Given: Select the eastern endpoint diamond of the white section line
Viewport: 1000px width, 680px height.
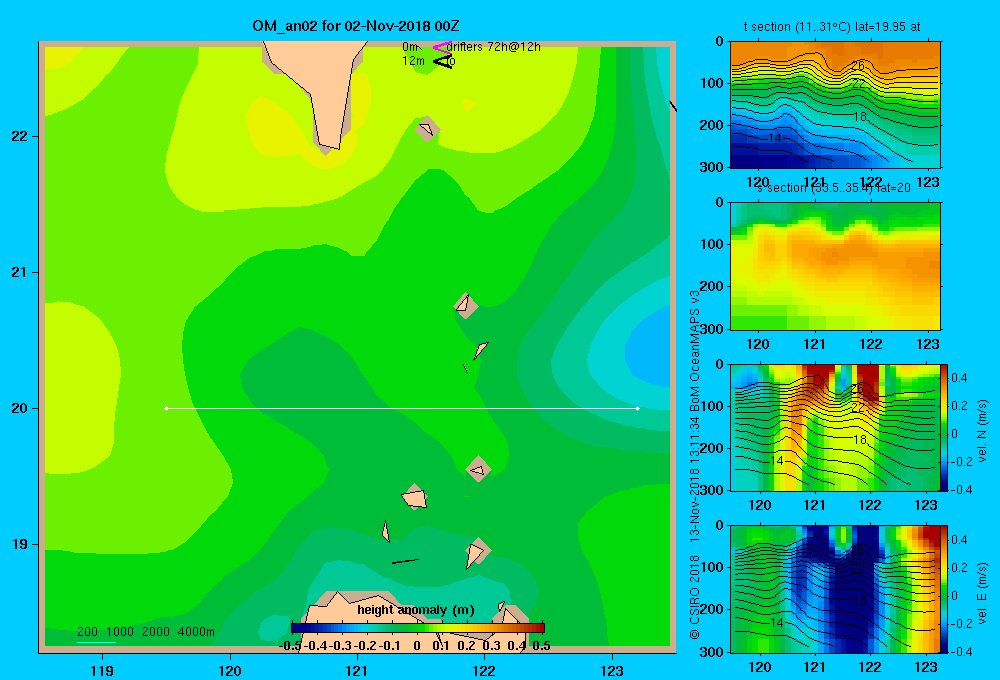Looking at the screenshot, I should pyautogui.click(x=638, y=408).
